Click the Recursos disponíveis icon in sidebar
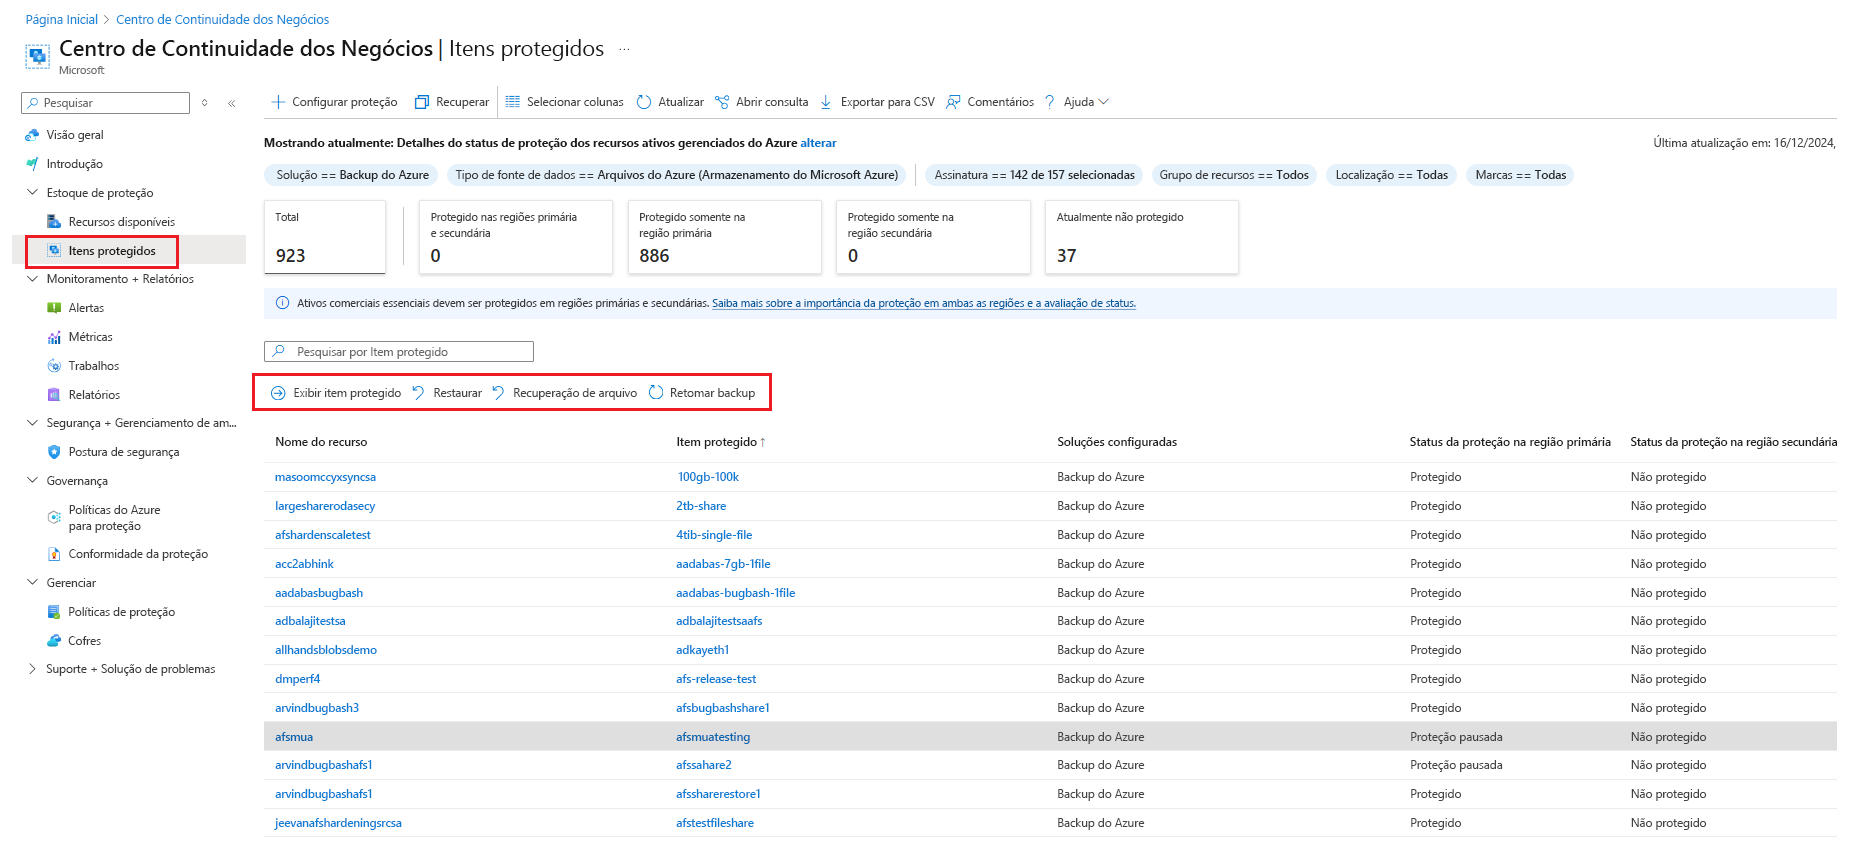 click(54, 222)
